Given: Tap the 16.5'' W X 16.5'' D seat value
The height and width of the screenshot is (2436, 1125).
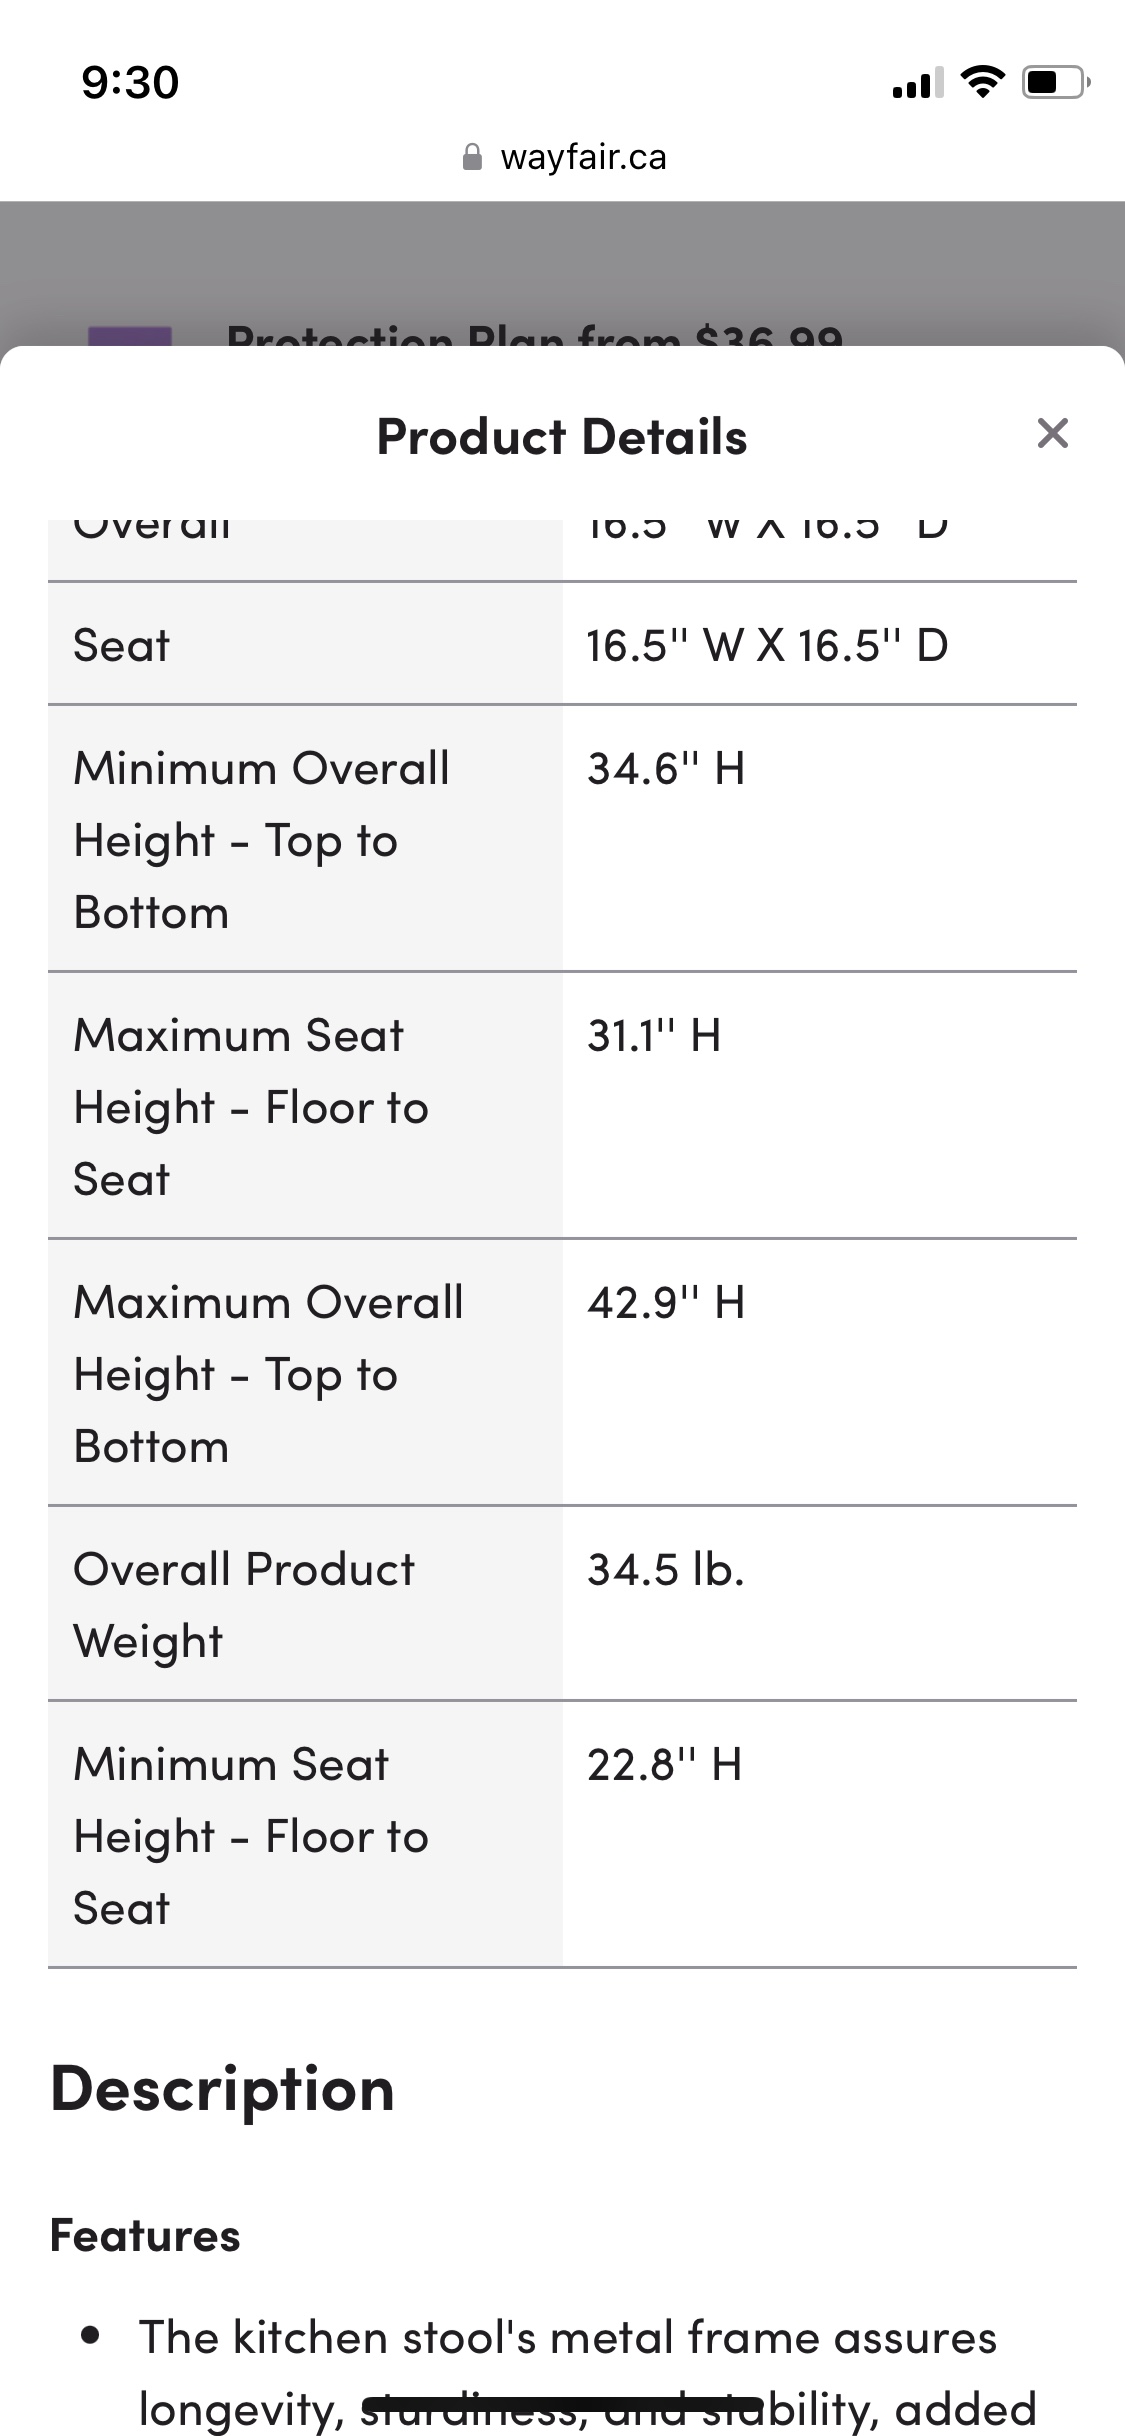Looking at the screenshot, I should pyautogui.click(x=767, y=645).
